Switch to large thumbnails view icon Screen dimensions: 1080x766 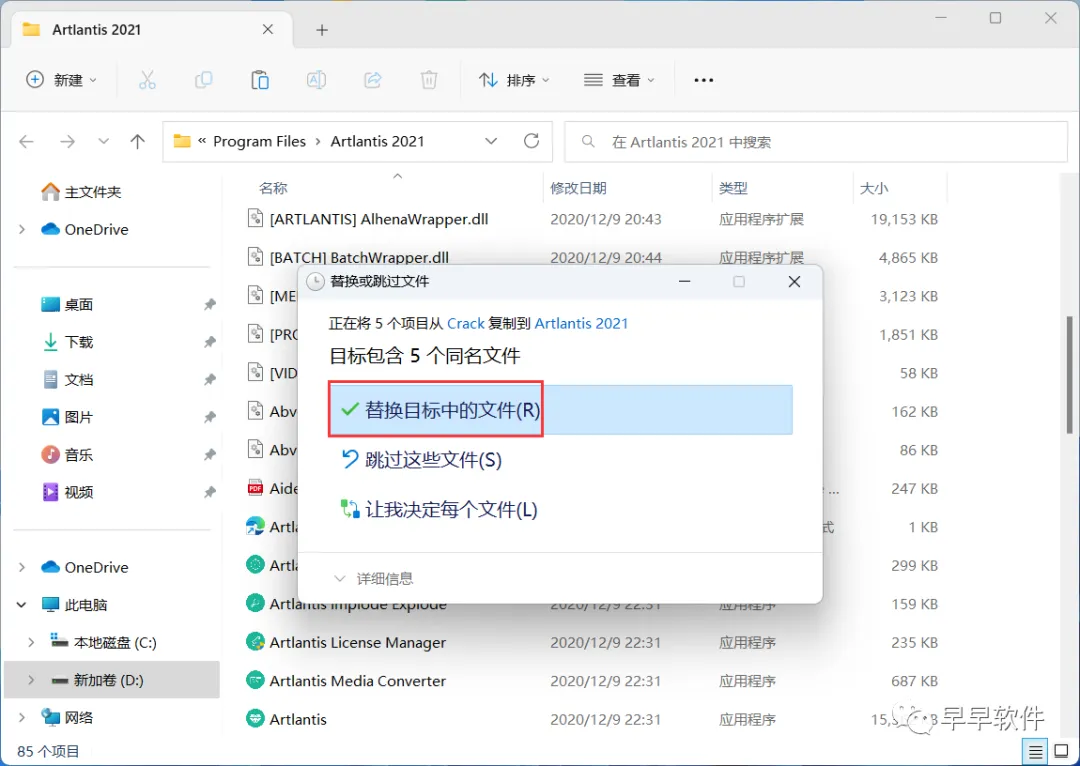[x=1061, y=751]
